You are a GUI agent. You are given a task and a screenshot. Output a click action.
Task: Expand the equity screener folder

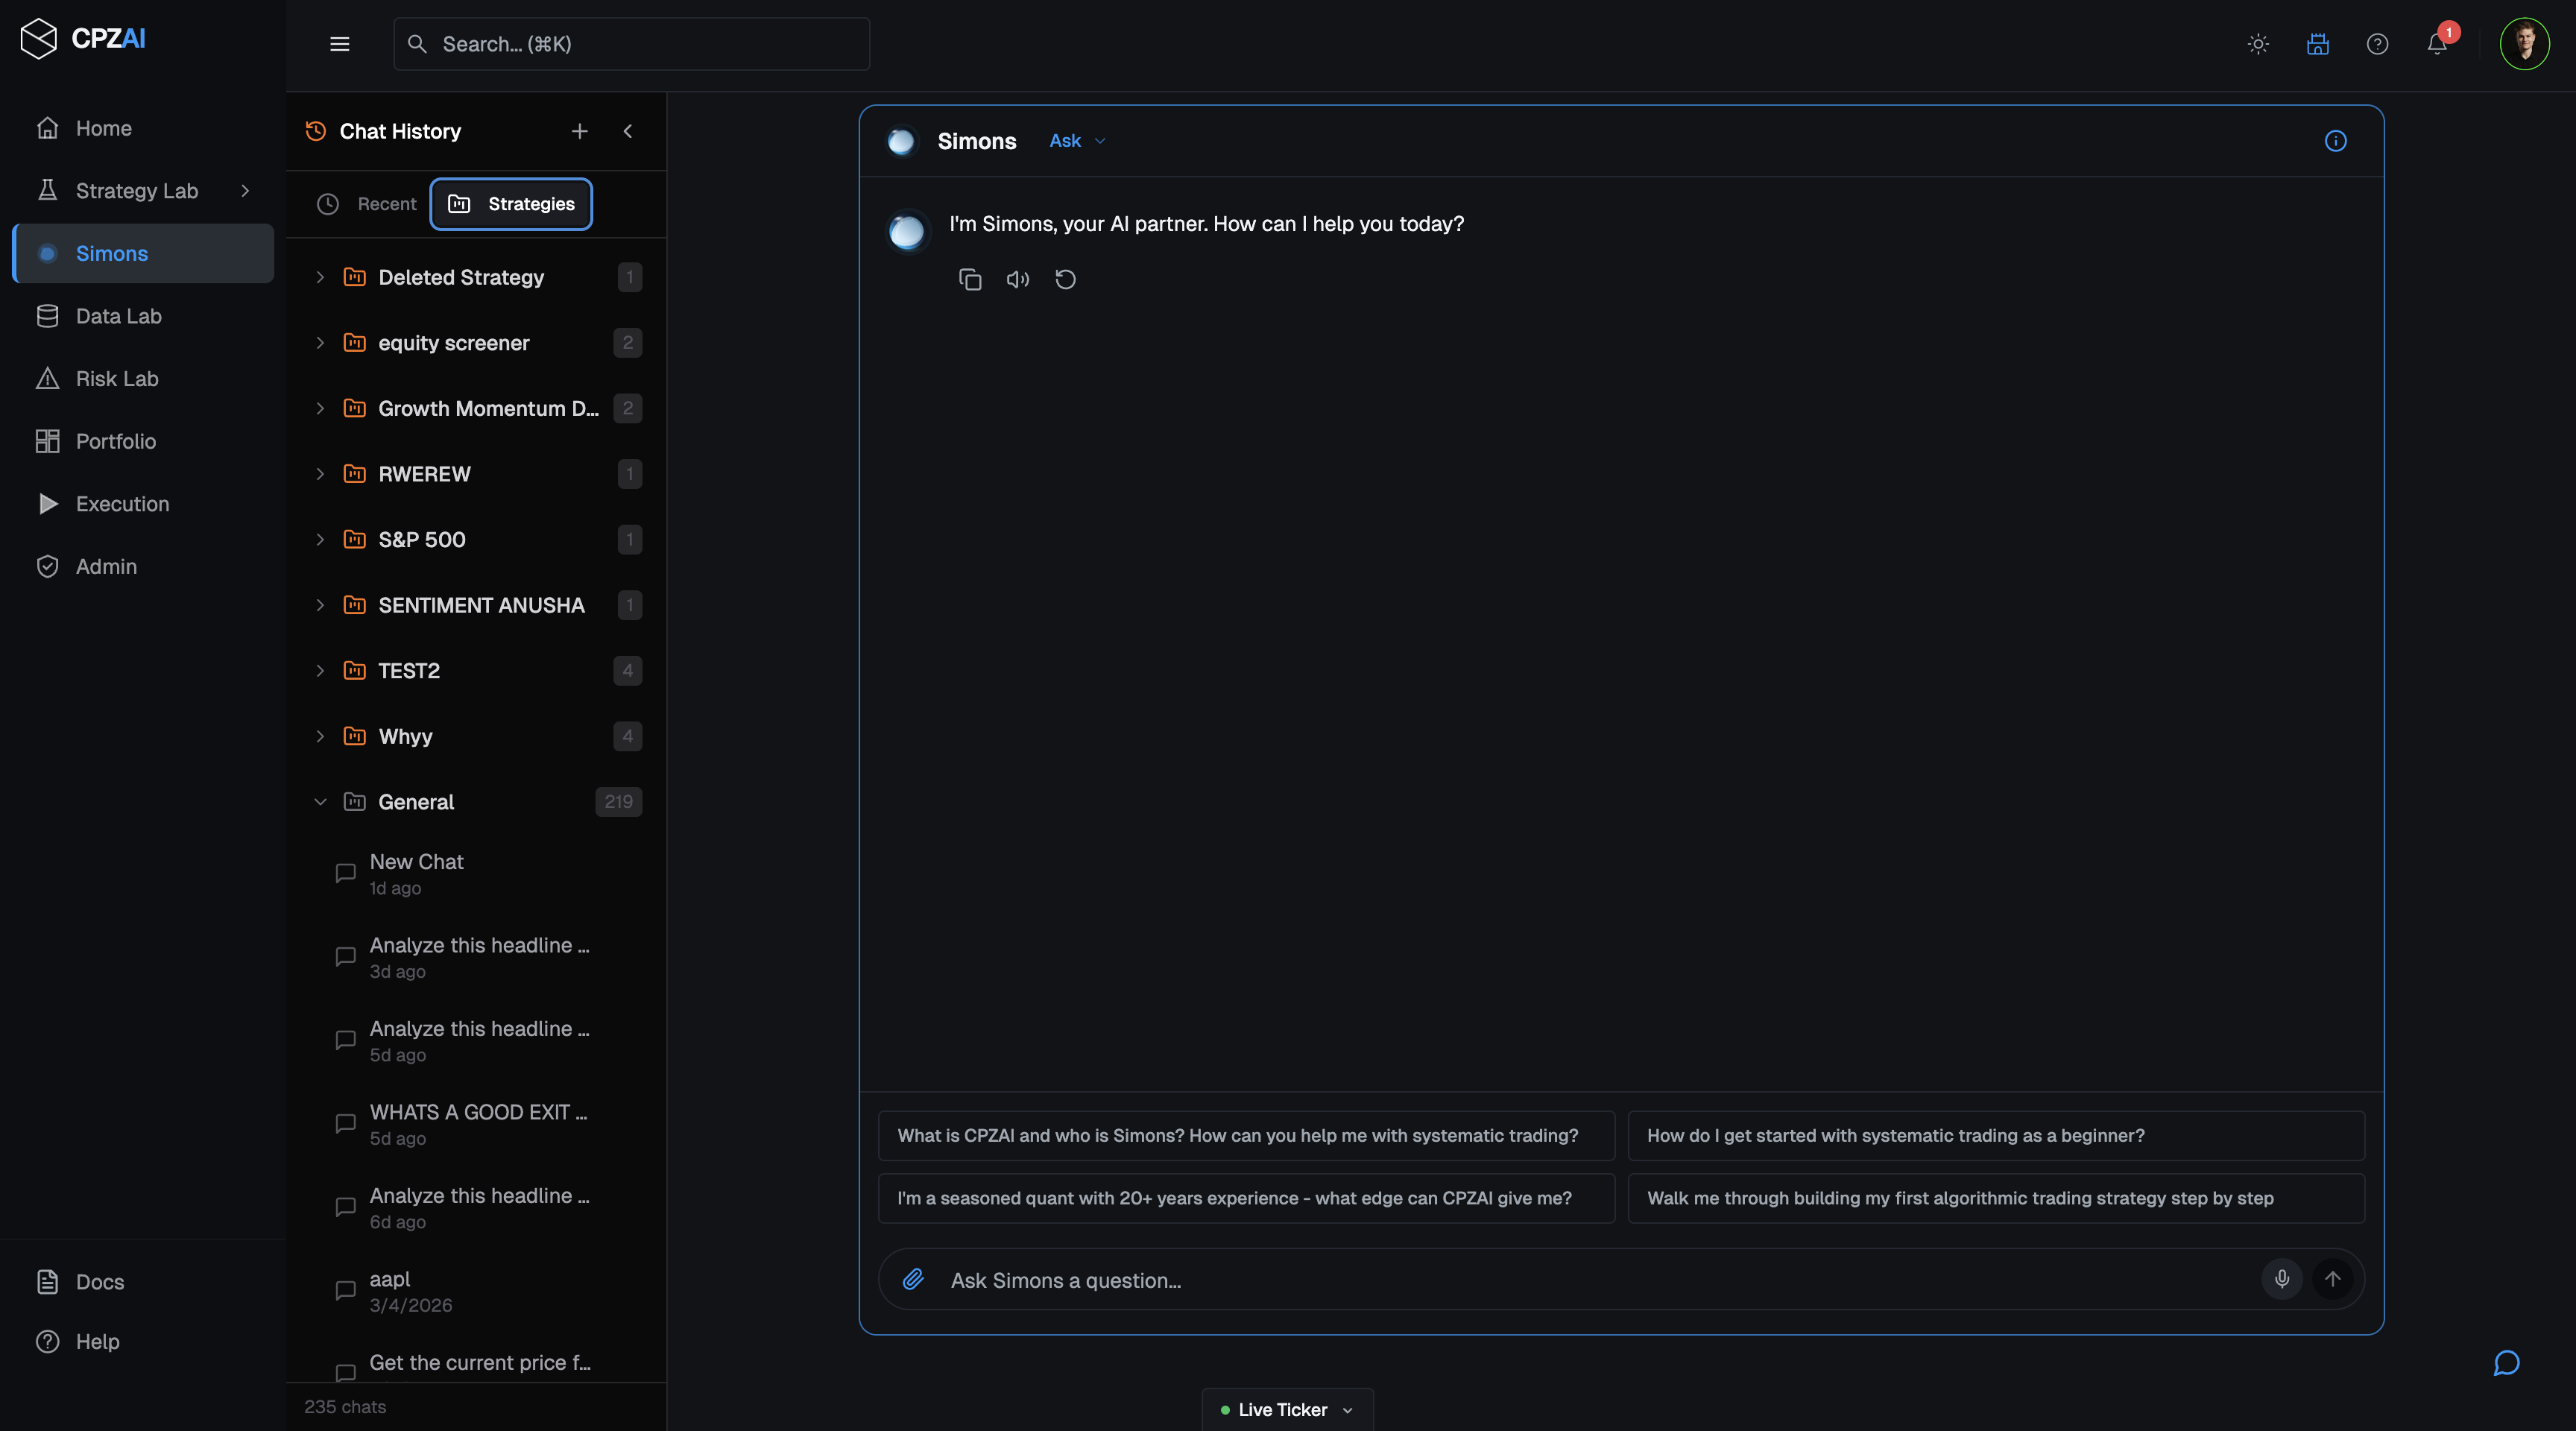(320, 342)
